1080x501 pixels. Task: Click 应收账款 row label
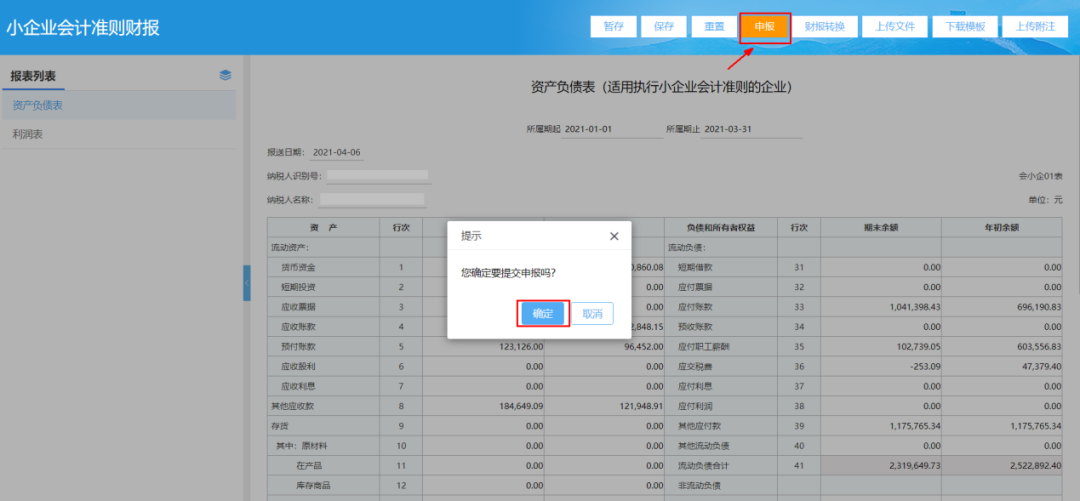click(x=298, y=327)
